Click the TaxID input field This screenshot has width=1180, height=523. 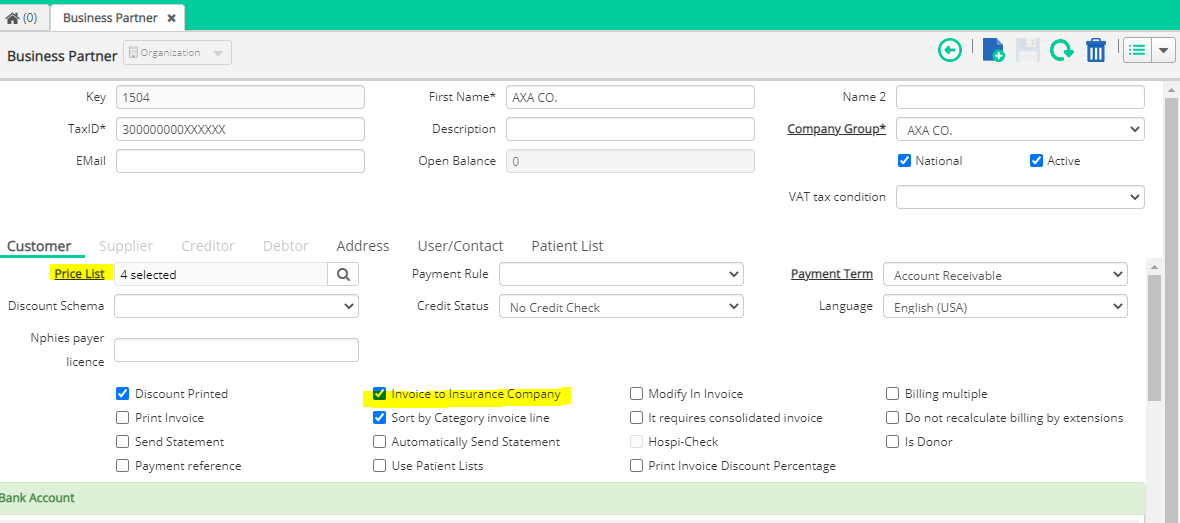(240, 129)
